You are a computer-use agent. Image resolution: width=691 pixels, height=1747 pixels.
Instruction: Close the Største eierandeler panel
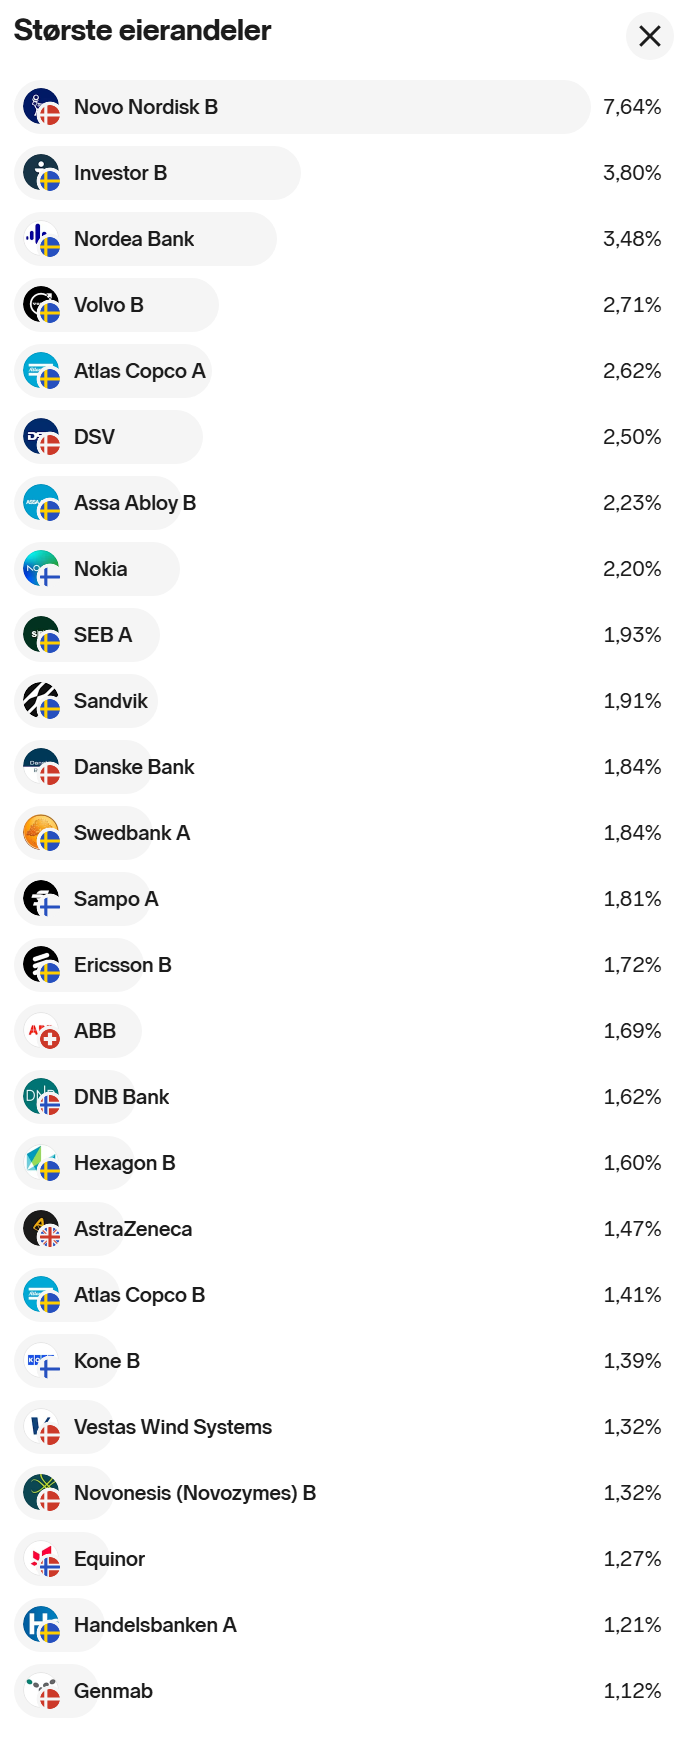(x=650, y=36)
